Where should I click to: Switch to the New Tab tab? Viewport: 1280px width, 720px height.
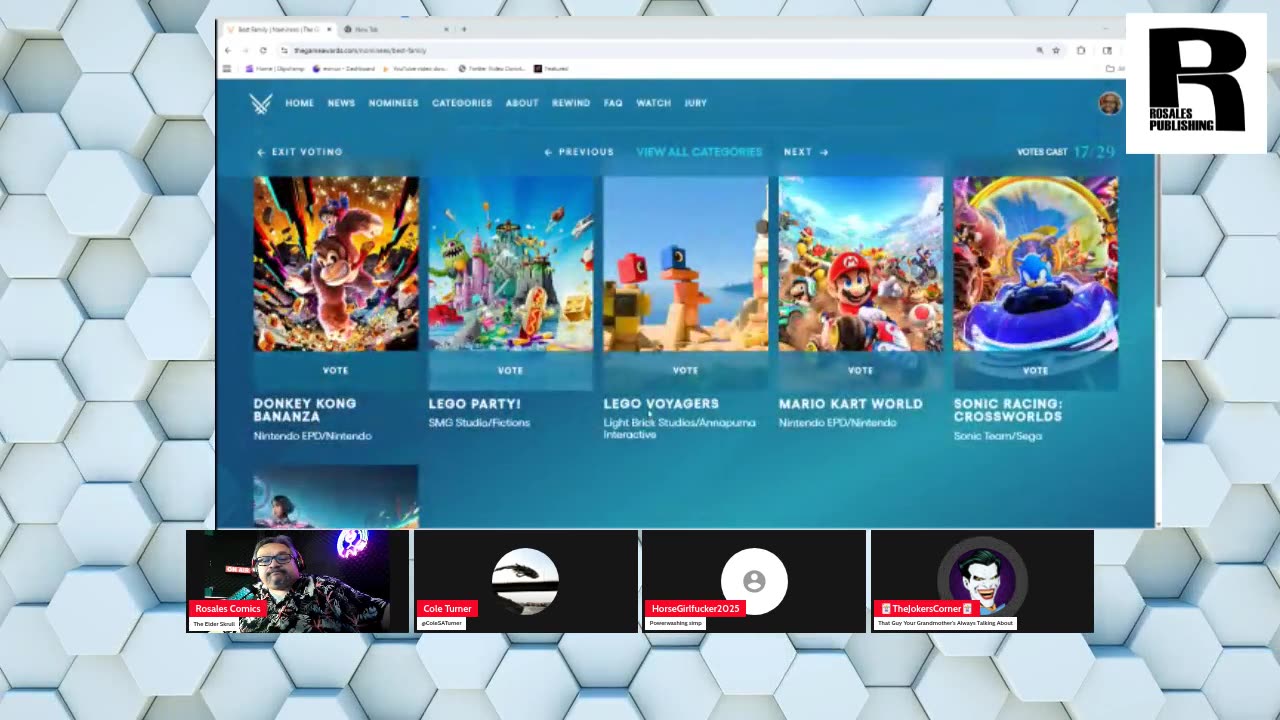point(395,29)
